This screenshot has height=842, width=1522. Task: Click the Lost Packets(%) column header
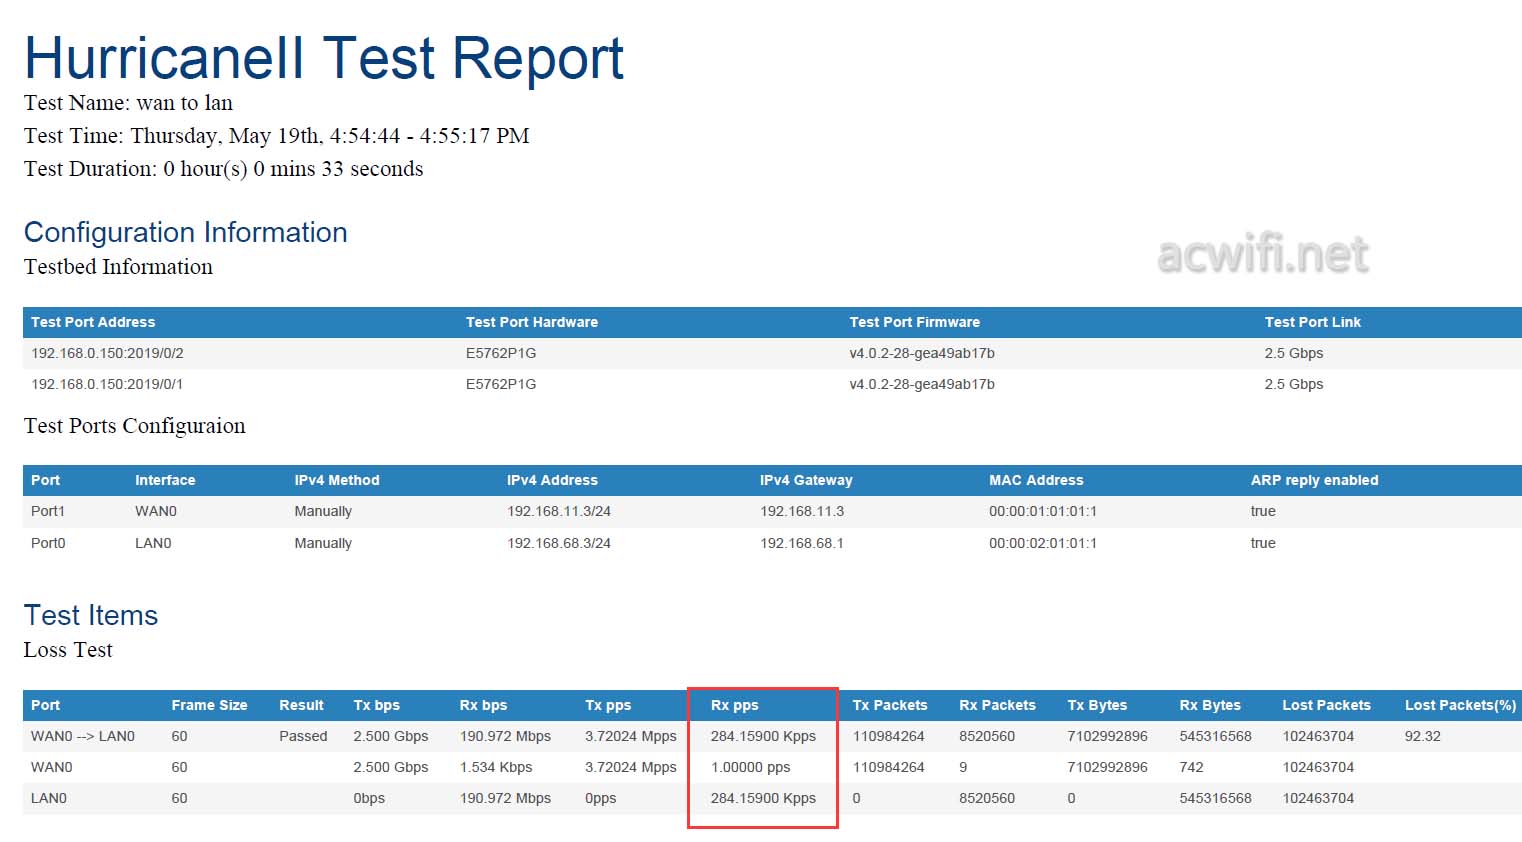[x=1460, y=705]
